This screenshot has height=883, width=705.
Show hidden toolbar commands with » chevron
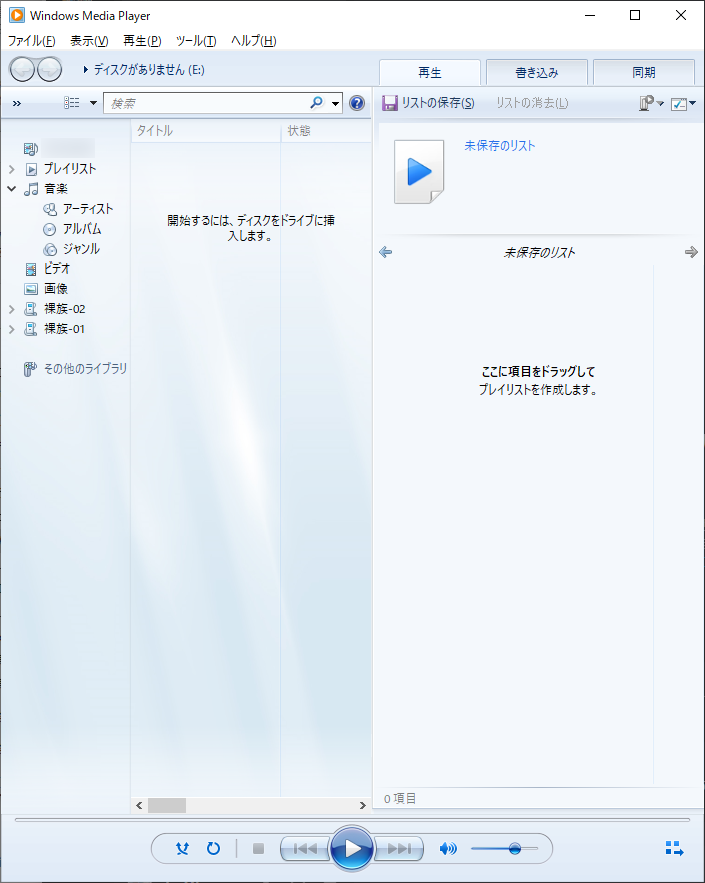[17, 103]
